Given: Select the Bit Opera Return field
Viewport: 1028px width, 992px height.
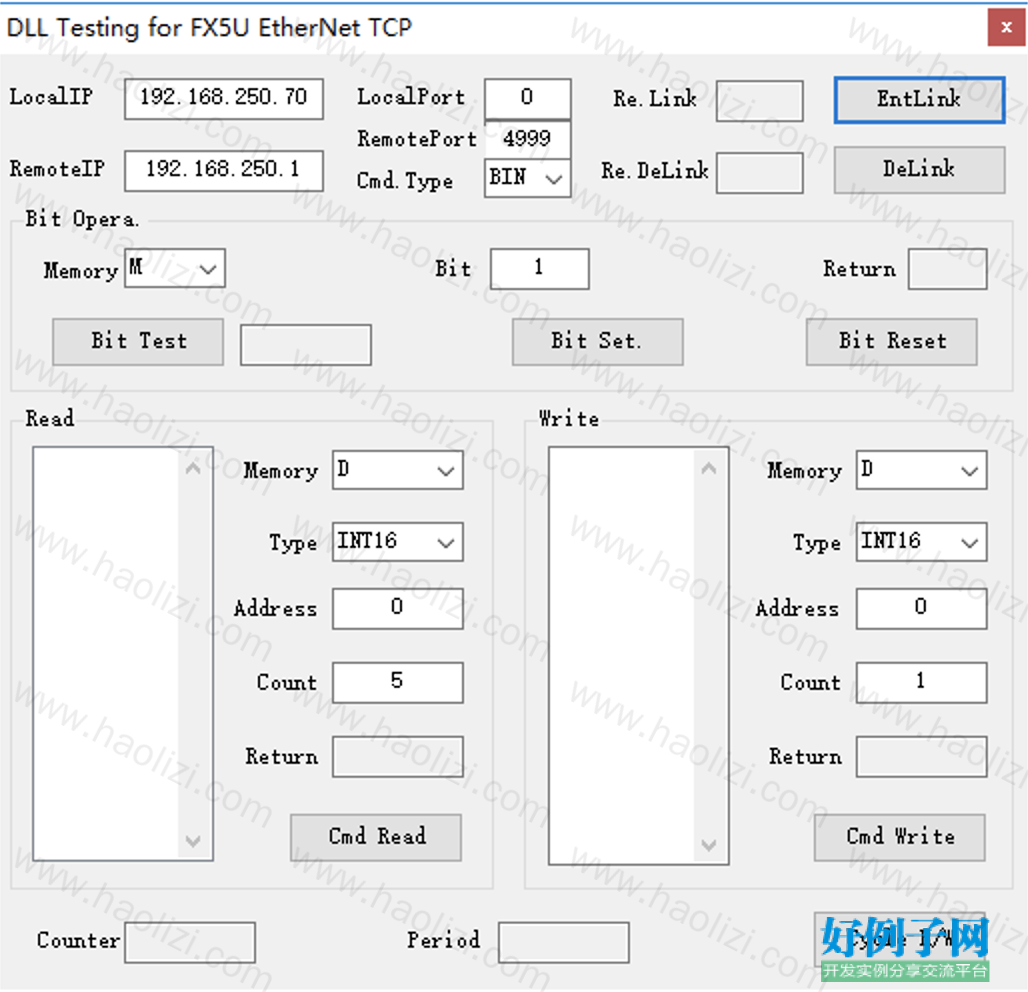Looking at the screenshot, I should pyautogui.click(x=947, y=269).
